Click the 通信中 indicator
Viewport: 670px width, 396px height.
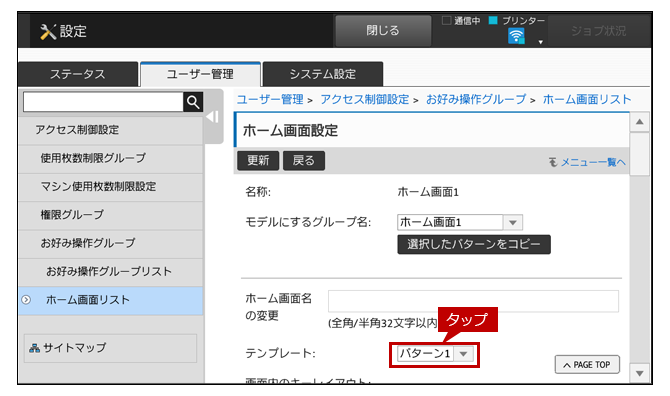click(x=461, y=21)
